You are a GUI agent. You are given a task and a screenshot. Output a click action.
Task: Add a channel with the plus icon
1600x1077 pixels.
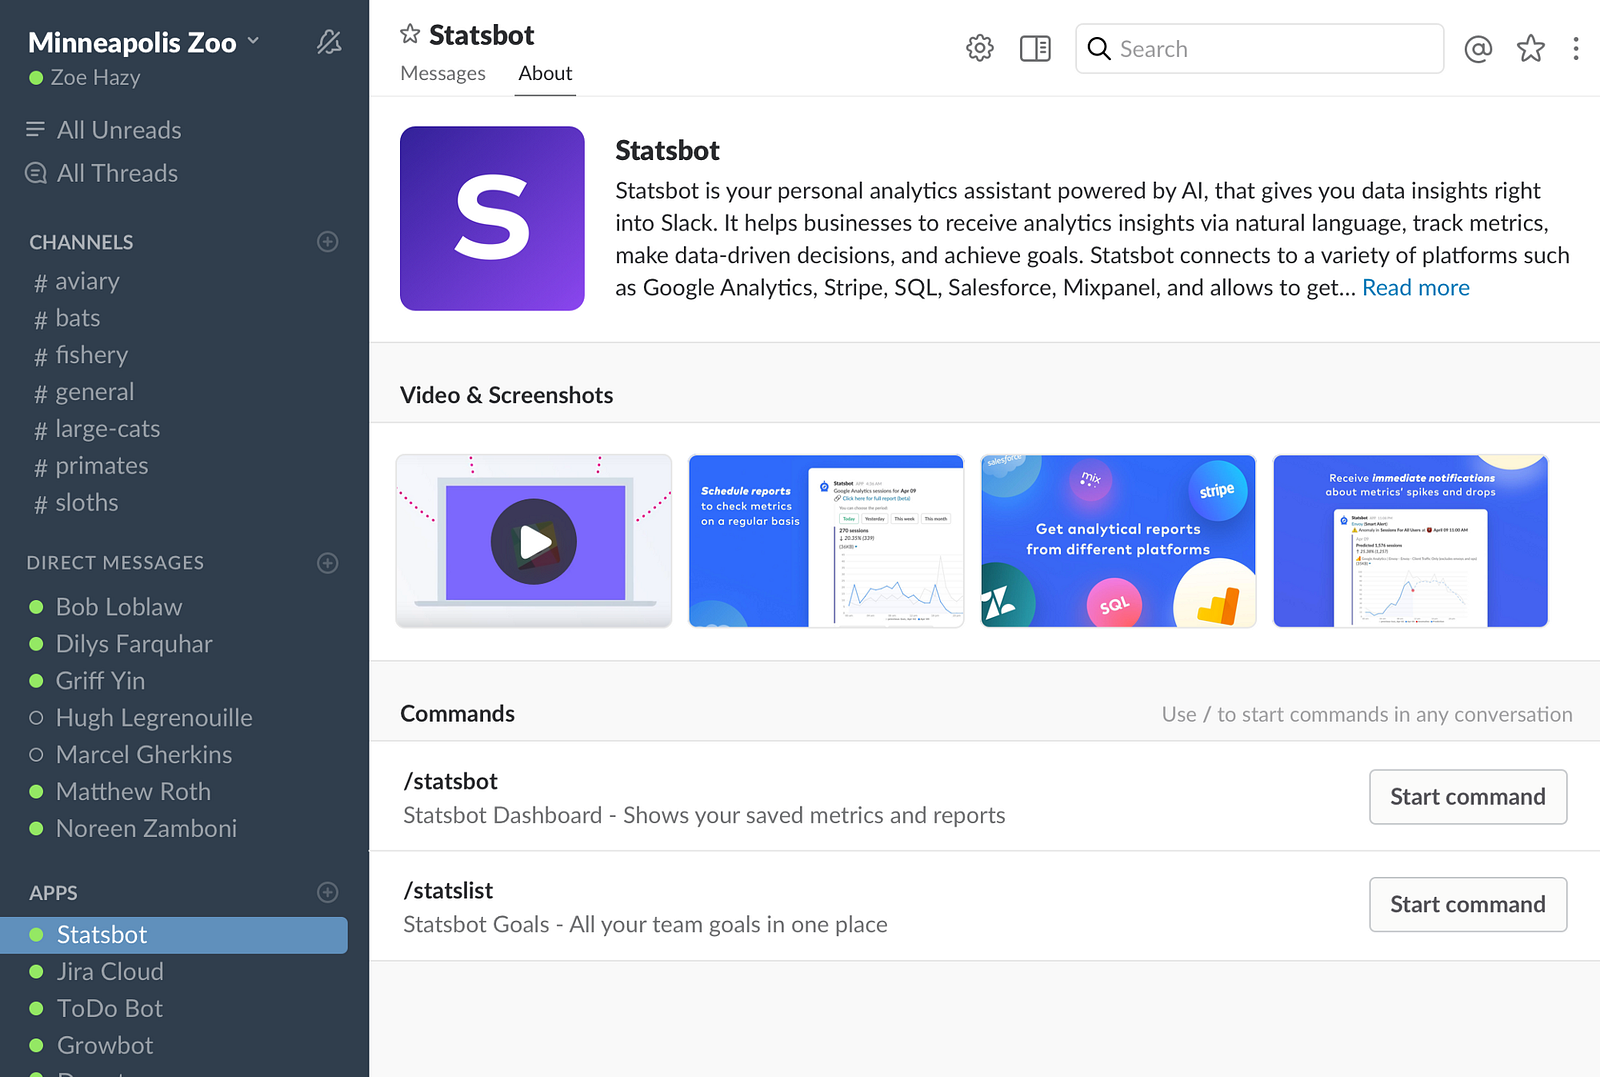pyautogui.click(x=327, y=242)
